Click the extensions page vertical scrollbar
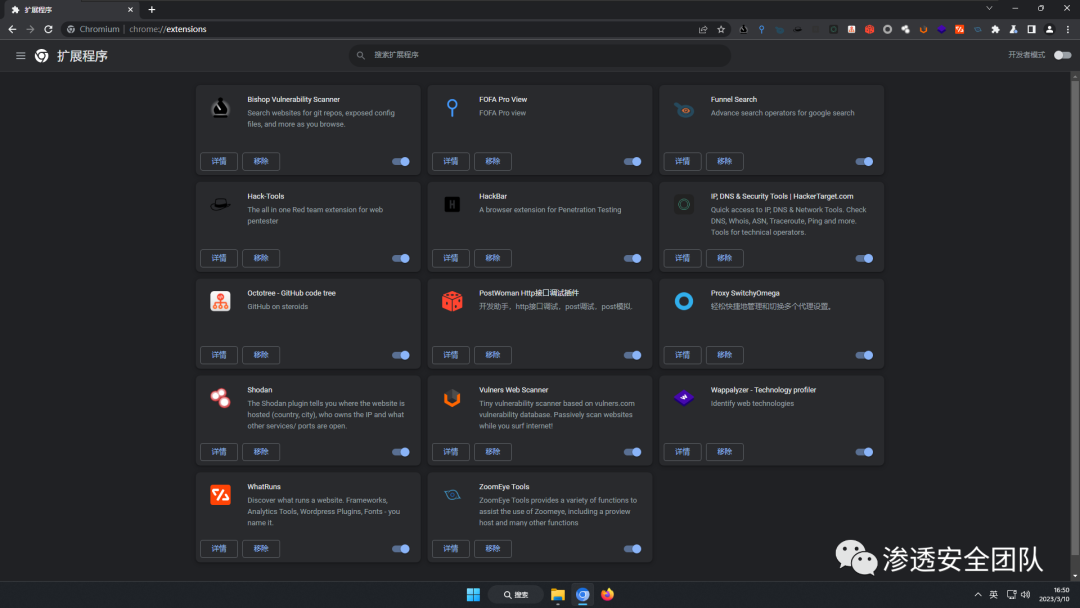The width and height of the screenshot is (1080, 608). click(1074, 317)
